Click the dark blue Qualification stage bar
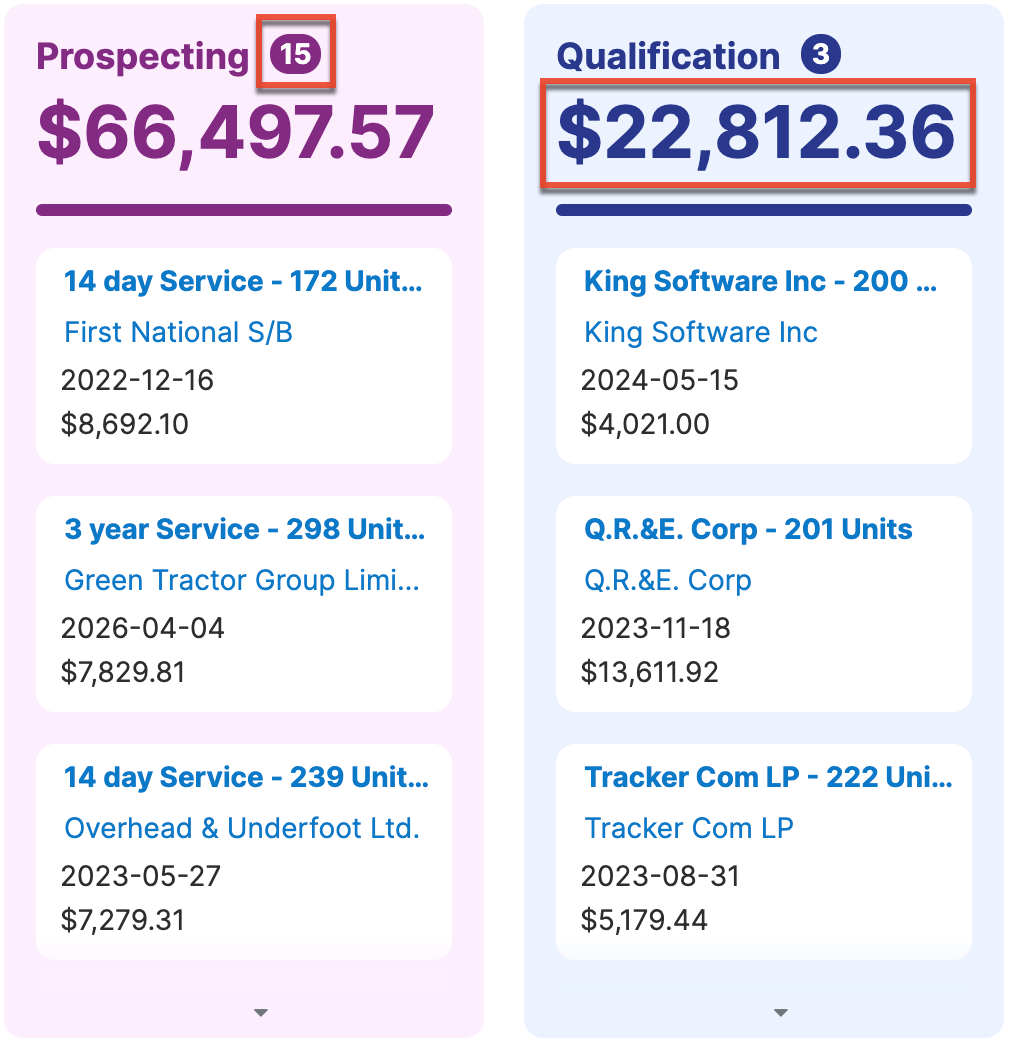The height and width of the screenshot is (1044, 1010). pyautogui.click(x=764, y=210)
